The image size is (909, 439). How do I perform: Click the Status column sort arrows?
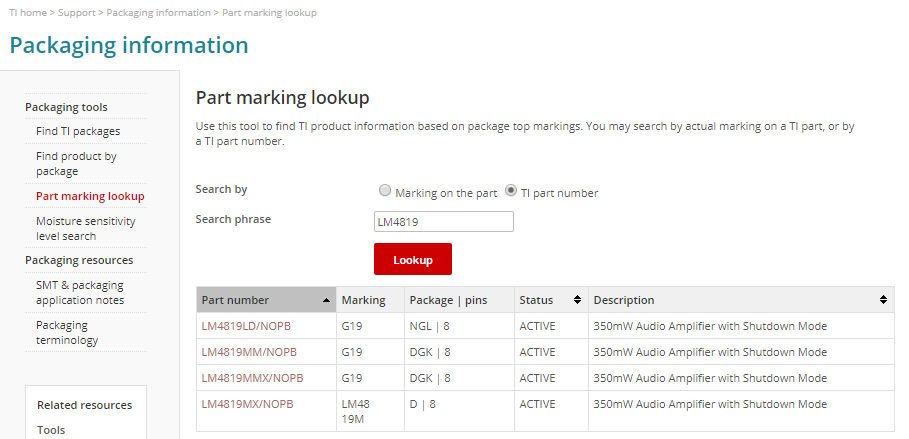pos(577,300)
